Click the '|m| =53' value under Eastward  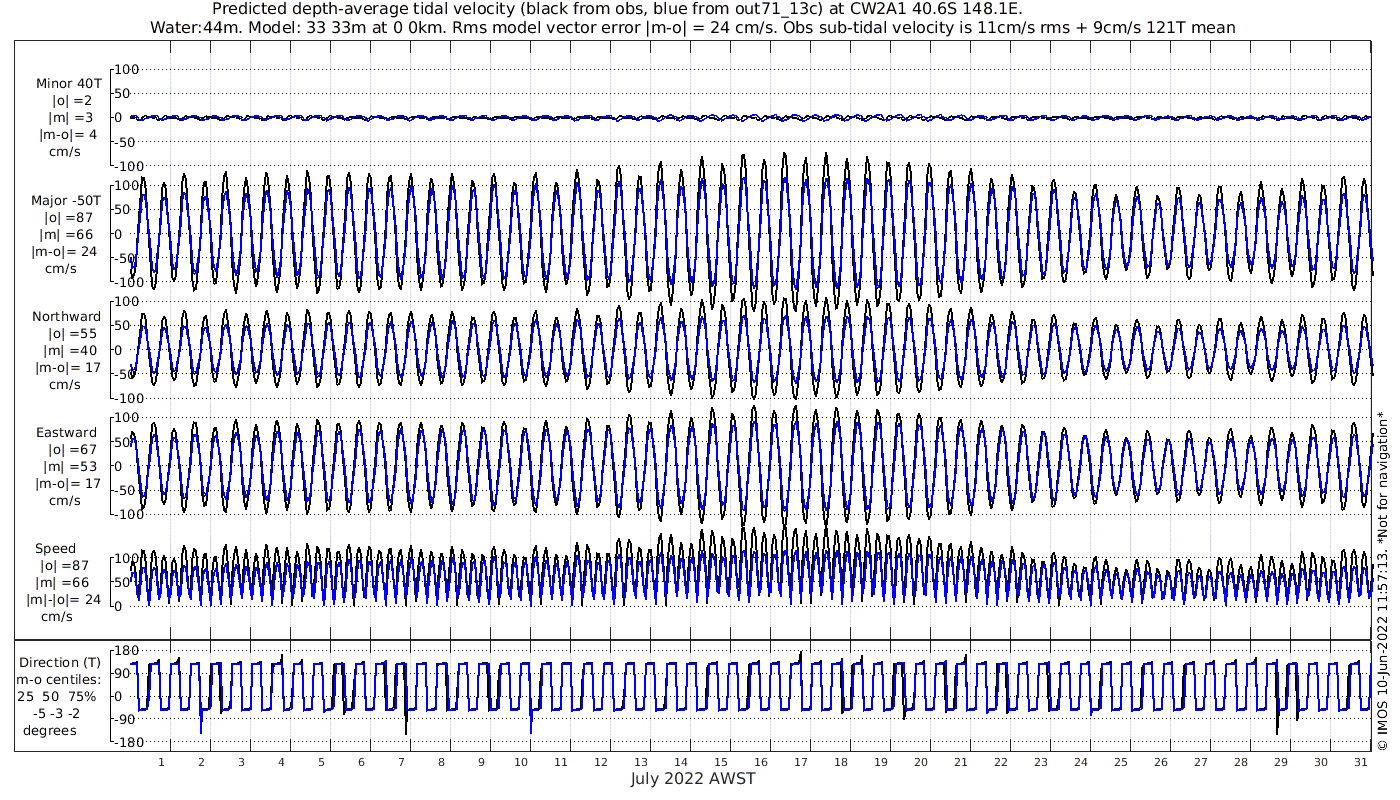[71, 467]
